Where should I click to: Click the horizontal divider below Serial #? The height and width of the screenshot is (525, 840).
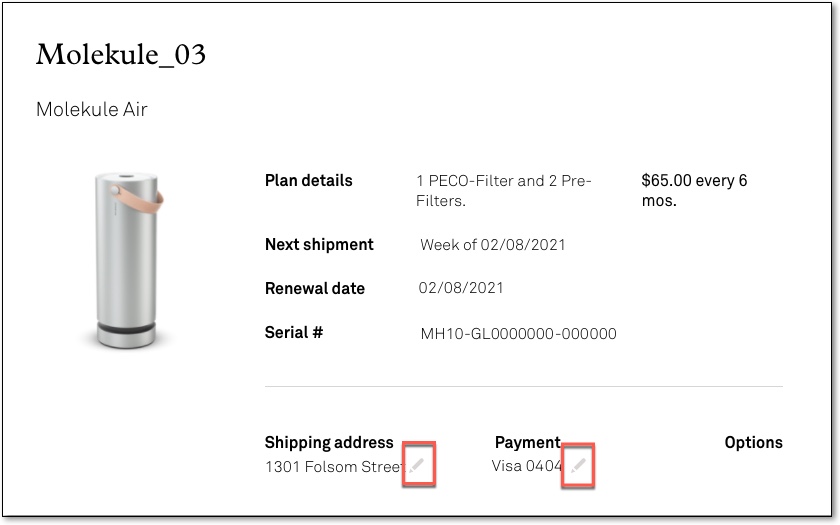pos(523,386)
